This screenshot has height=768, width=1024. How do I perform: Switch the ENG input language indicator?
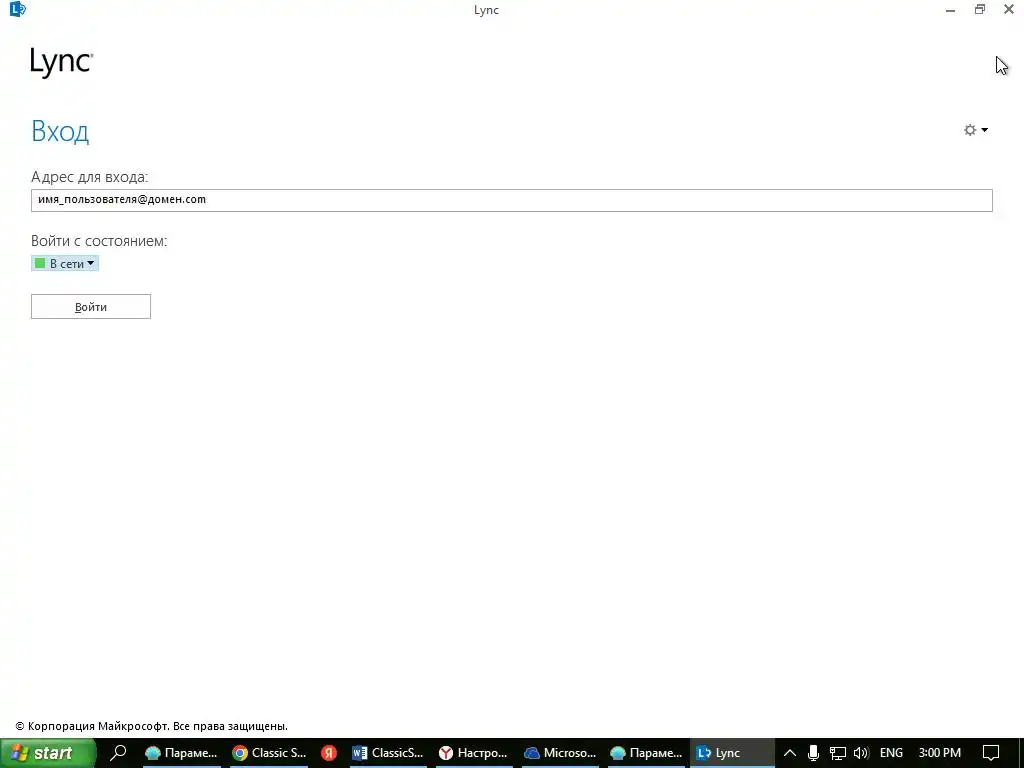pos(891,753)
